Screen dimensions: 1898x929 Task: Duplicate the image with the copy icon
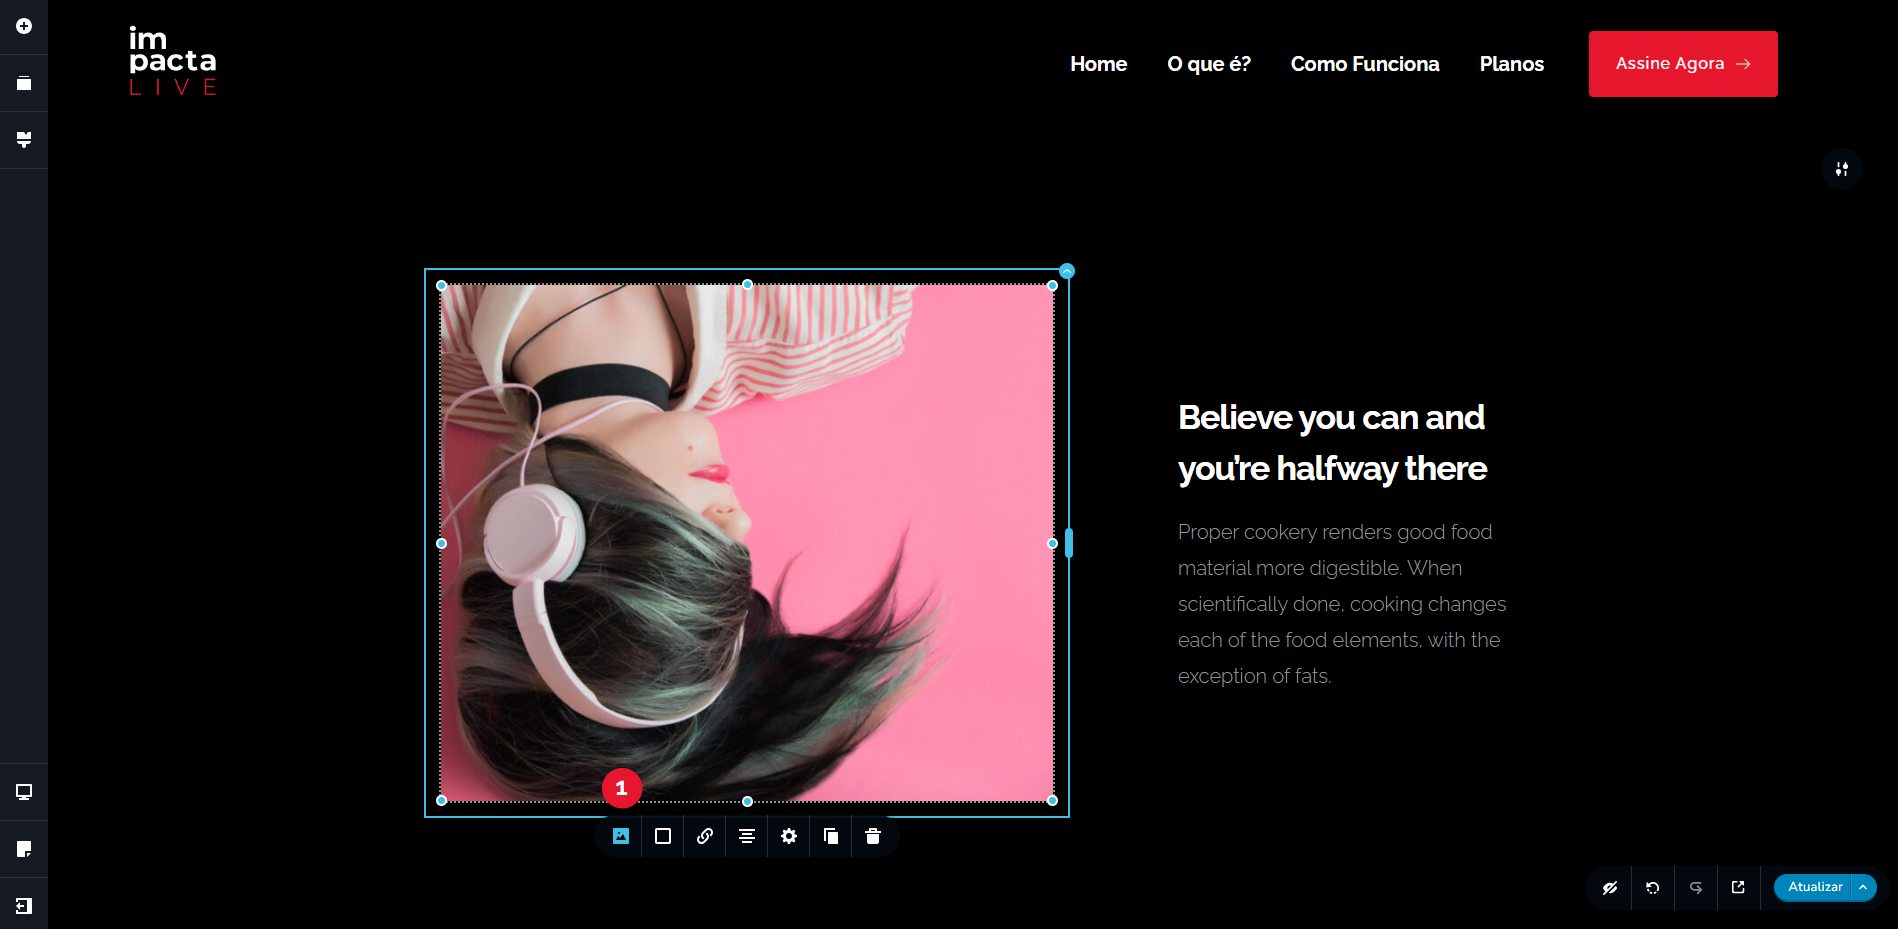click(831, 836)
